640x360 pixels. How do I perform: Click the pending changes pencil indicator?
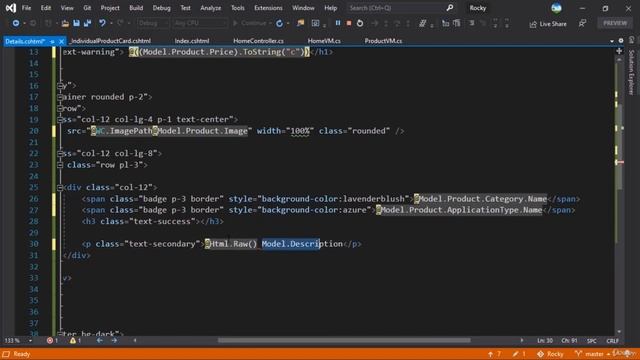click(x=519, y=354)
